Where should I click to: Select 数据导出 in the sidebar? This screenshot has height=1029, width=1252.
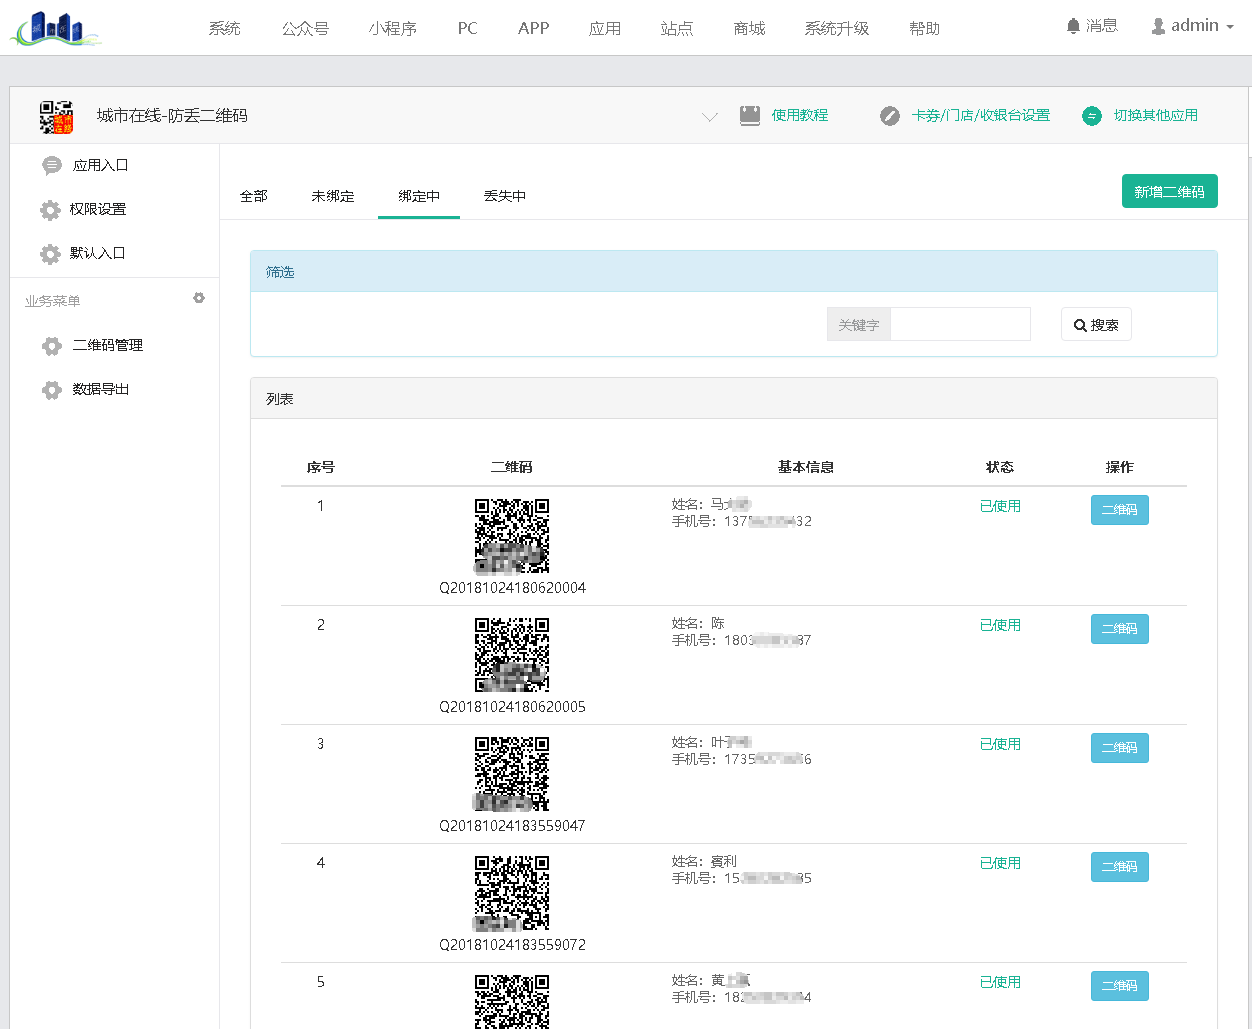[101, 389]
